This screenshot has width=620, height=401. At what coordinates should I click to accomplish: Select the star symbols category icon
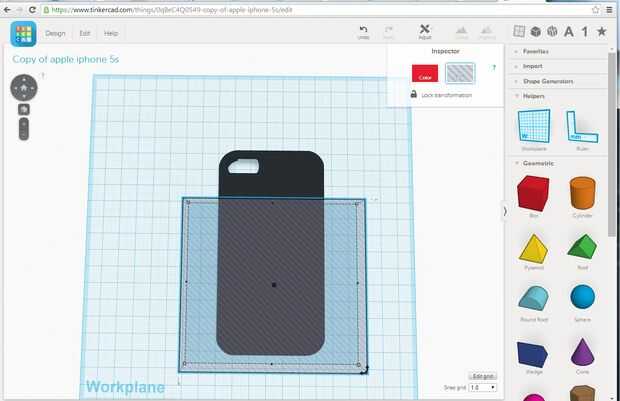601,31
